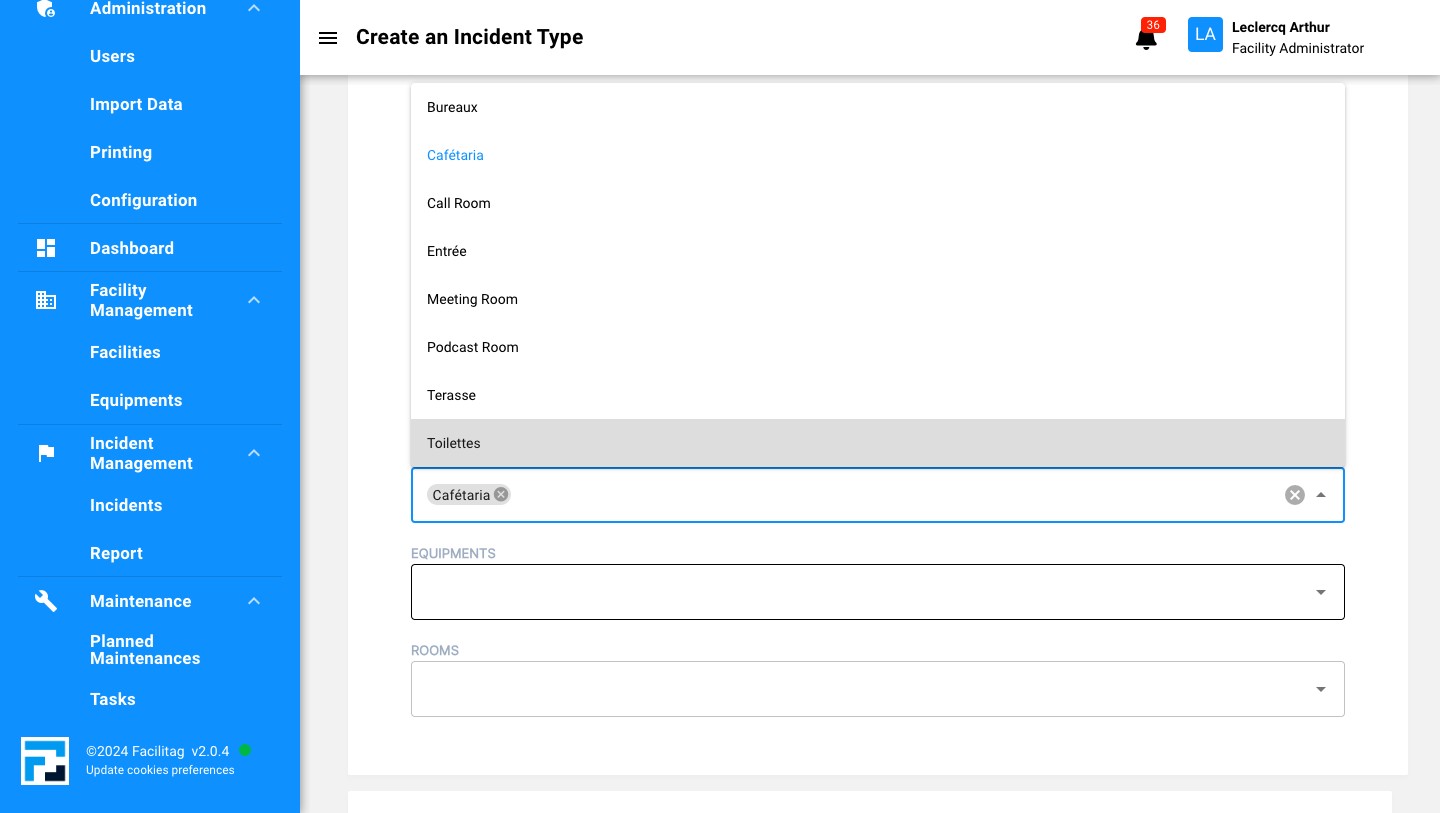Remove the Cafétaria chip

501,494
